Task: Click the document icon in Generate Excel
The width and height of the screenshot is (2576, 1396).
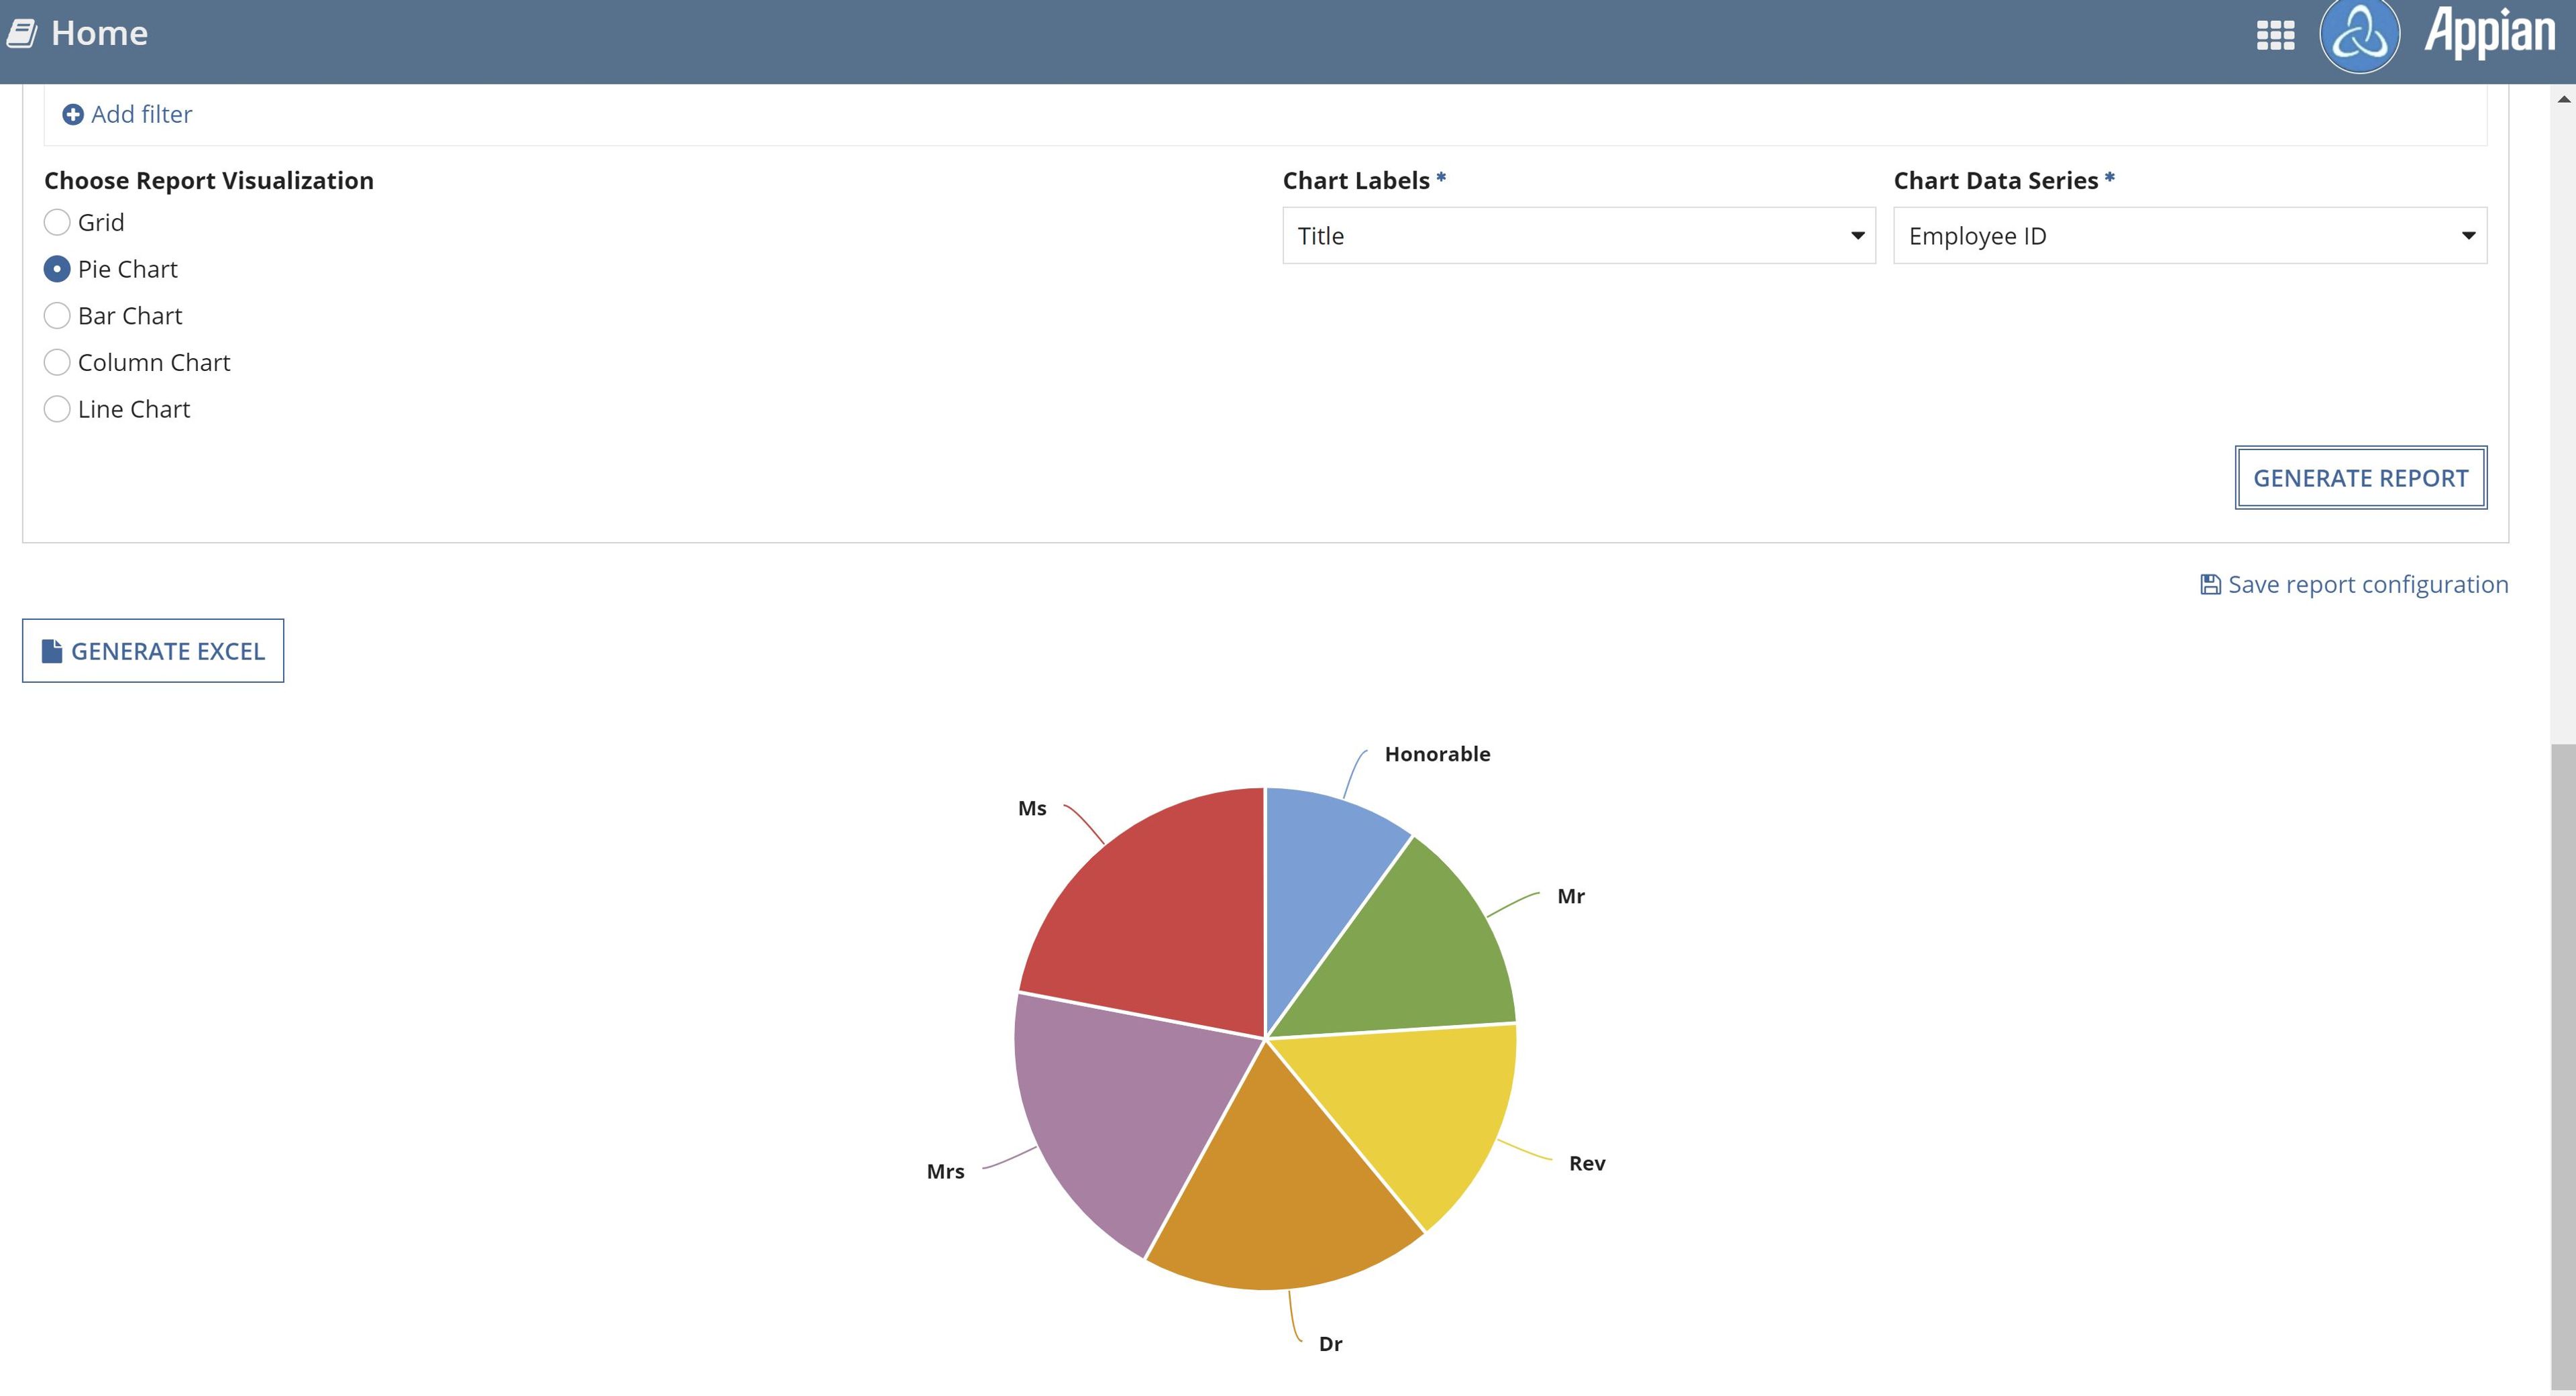Action: (52, 651)
